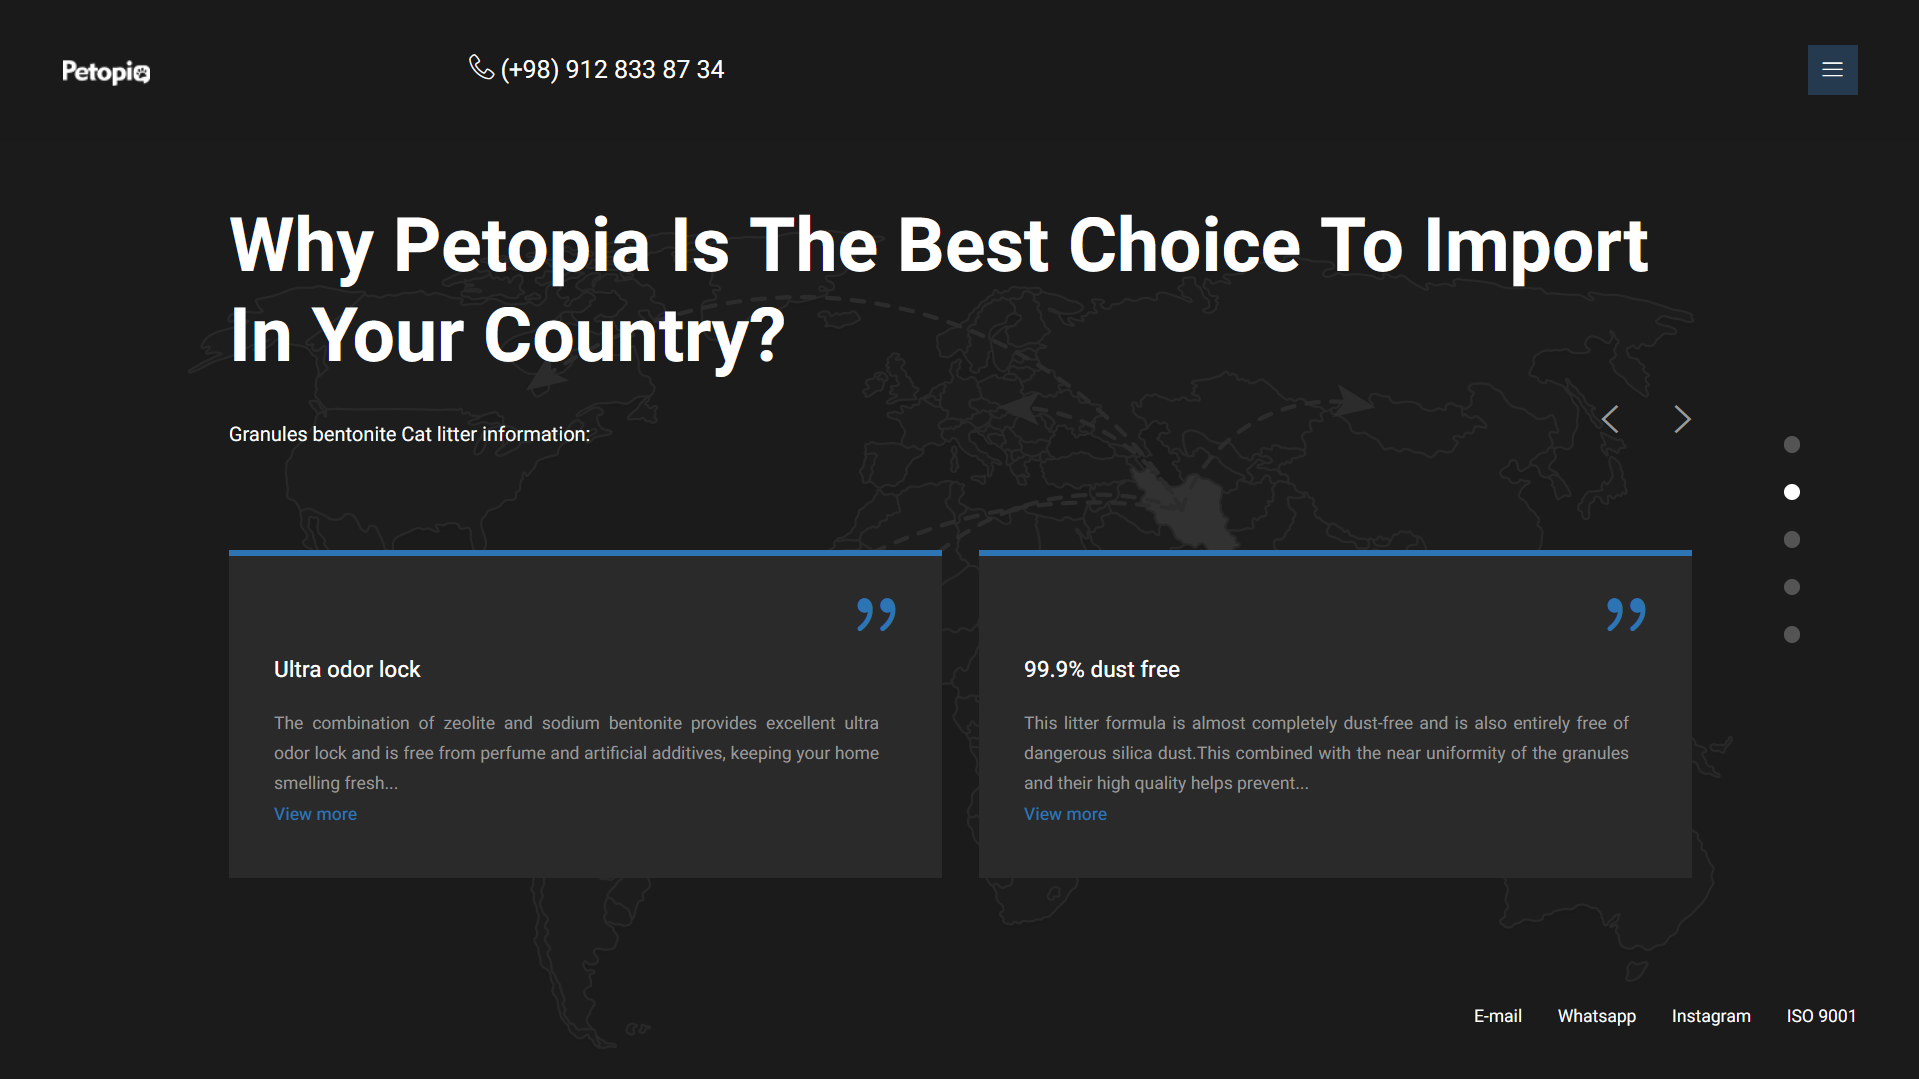
Task: Advance to next slide with right arrow
Action: (x=1682, y=419)
